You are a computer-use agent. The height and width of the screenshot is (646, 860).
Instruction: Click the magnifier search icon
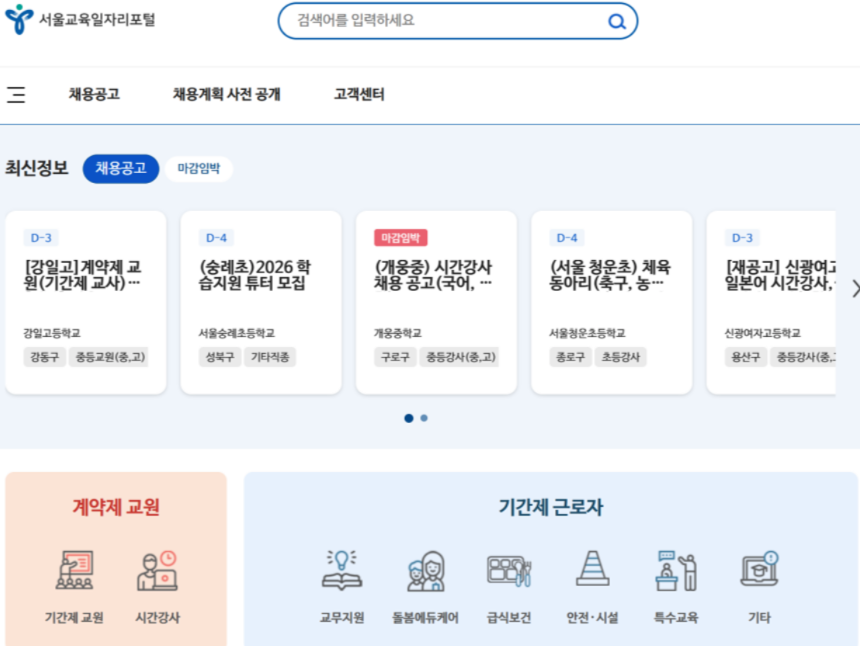click(616, 21)
